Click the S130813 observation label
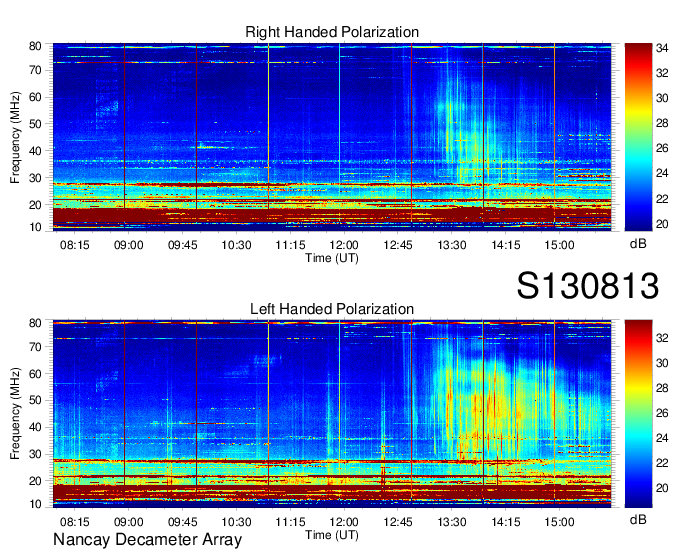Image resolution: width=680 pixels, height=552 pixels. point(588,285)
